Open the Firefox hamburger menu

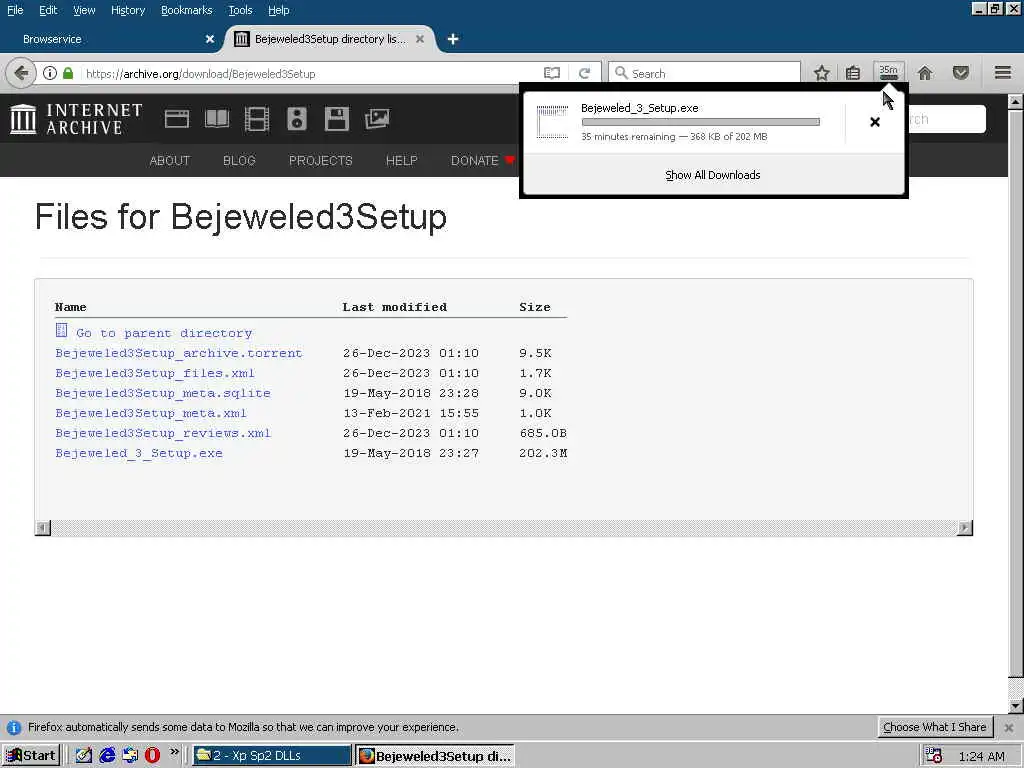1003,72
